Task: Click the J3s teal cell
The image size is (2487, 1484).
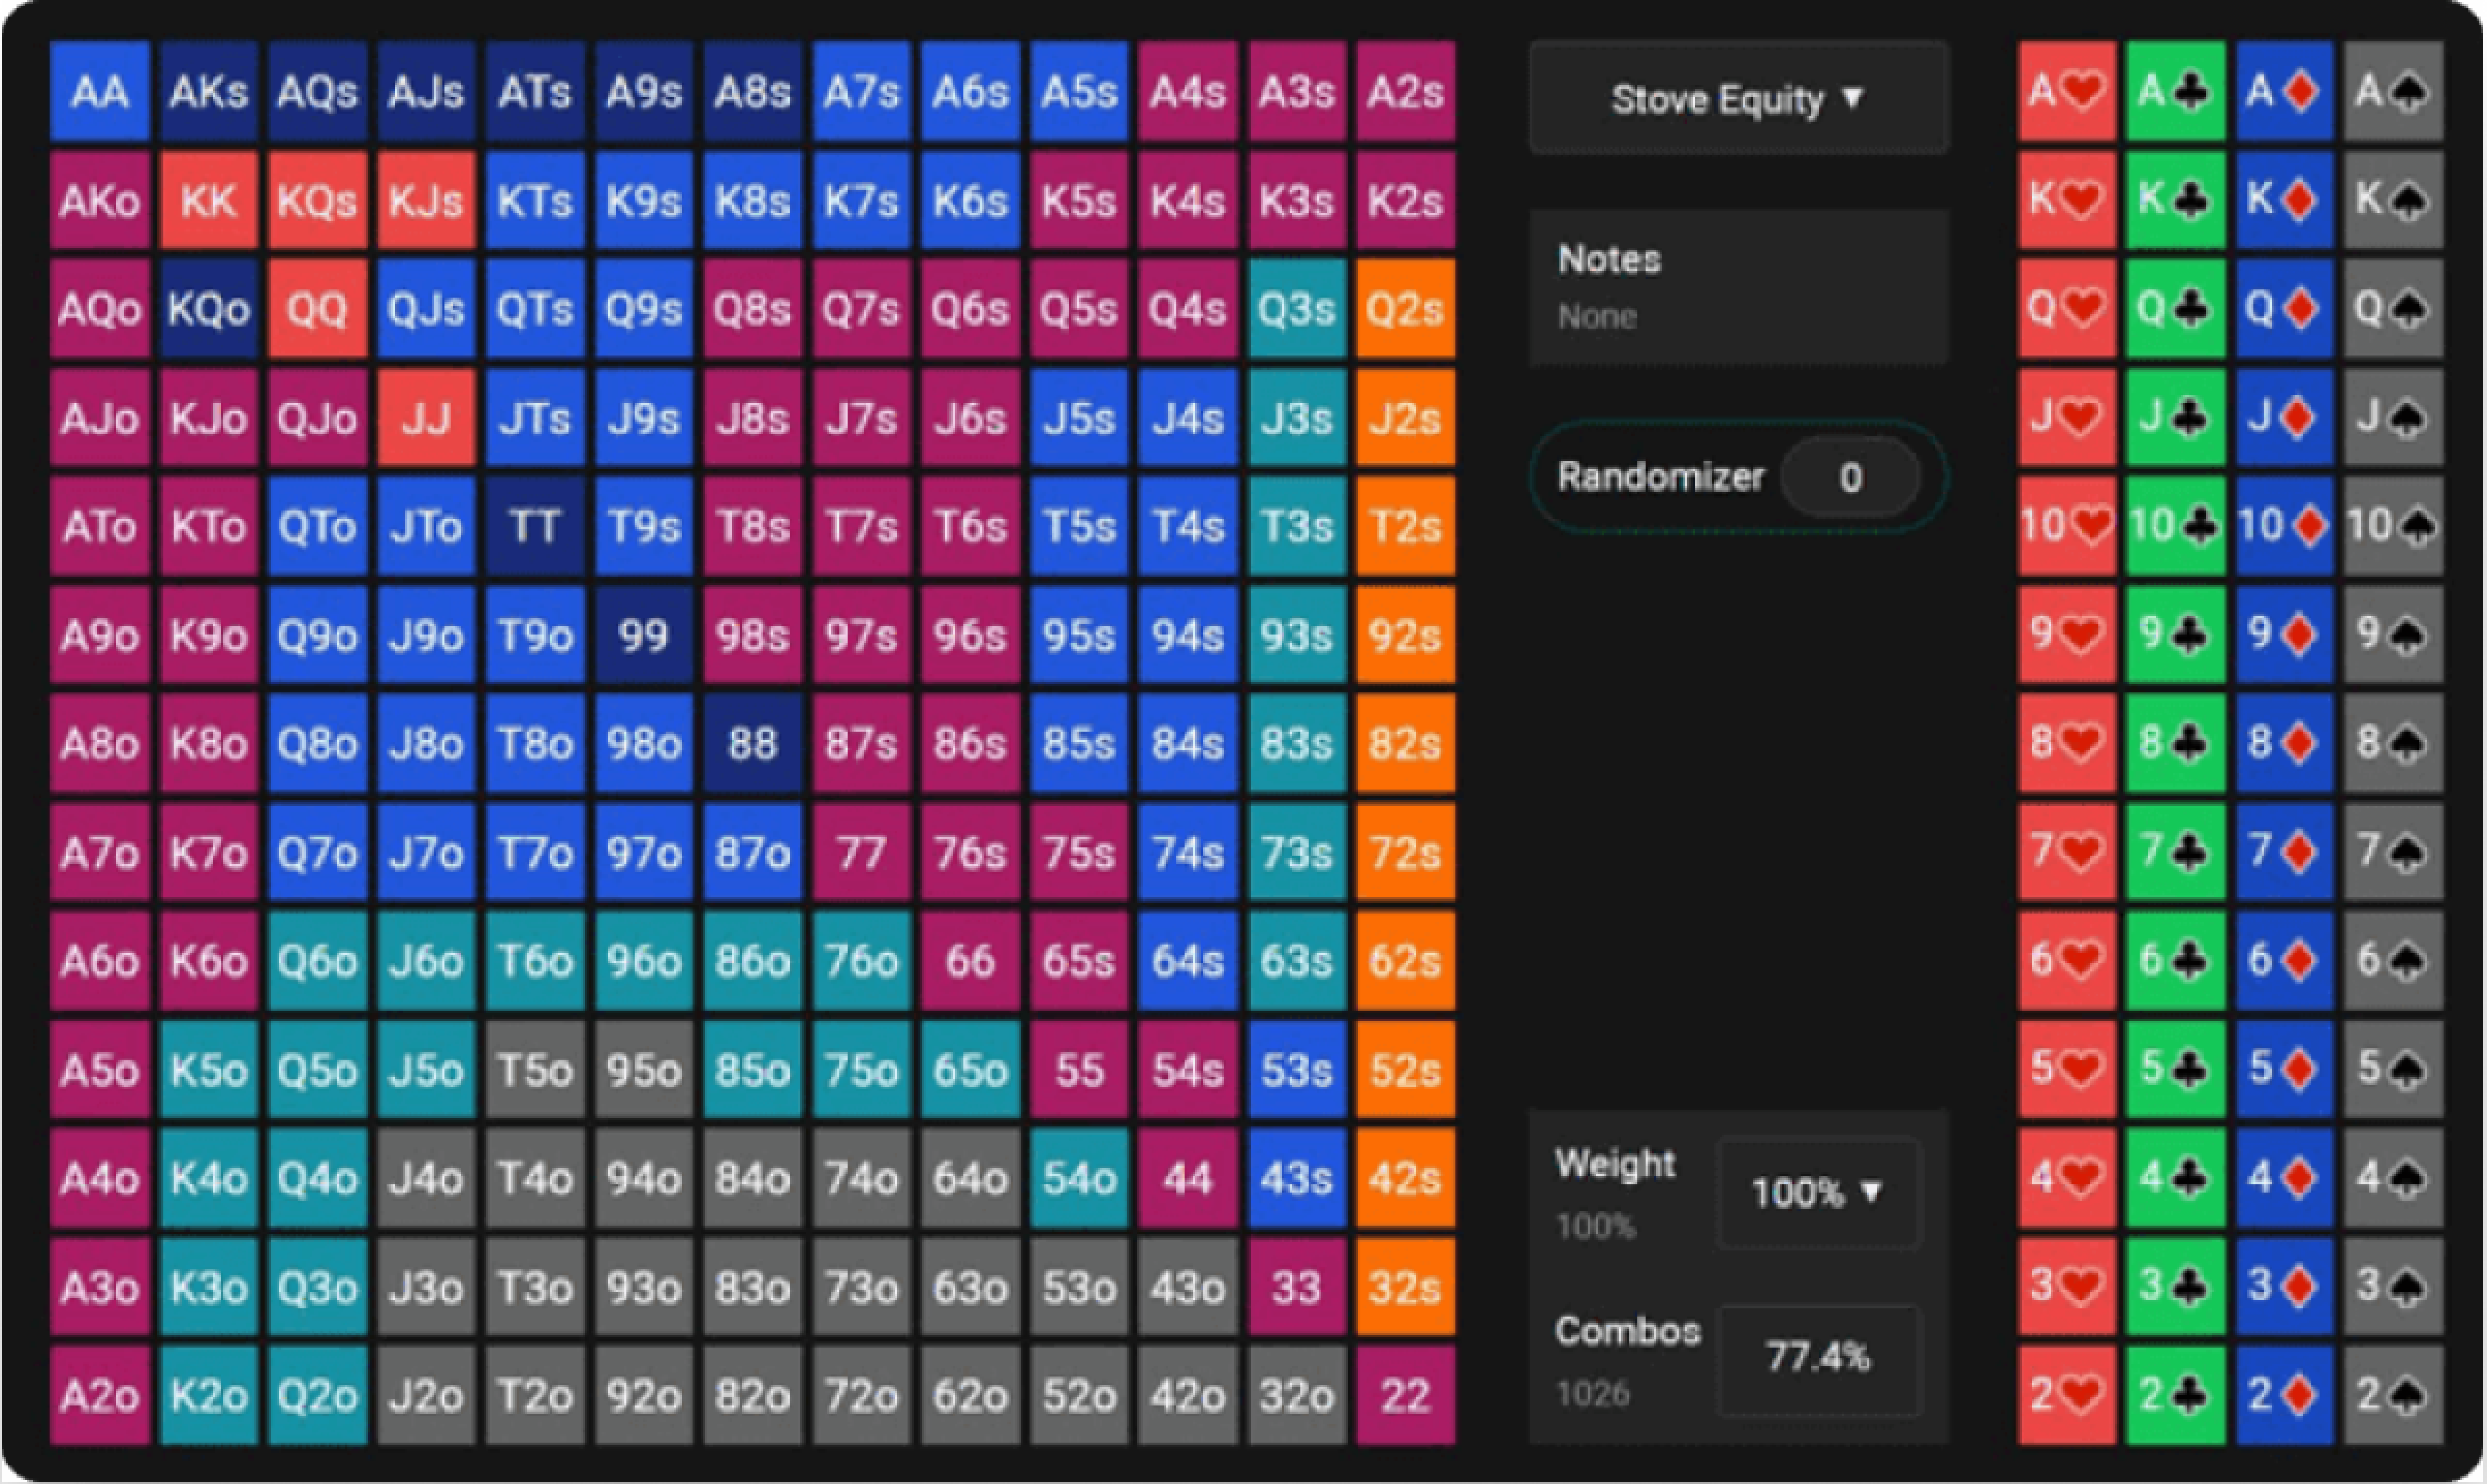Action: coord(1297,418)
